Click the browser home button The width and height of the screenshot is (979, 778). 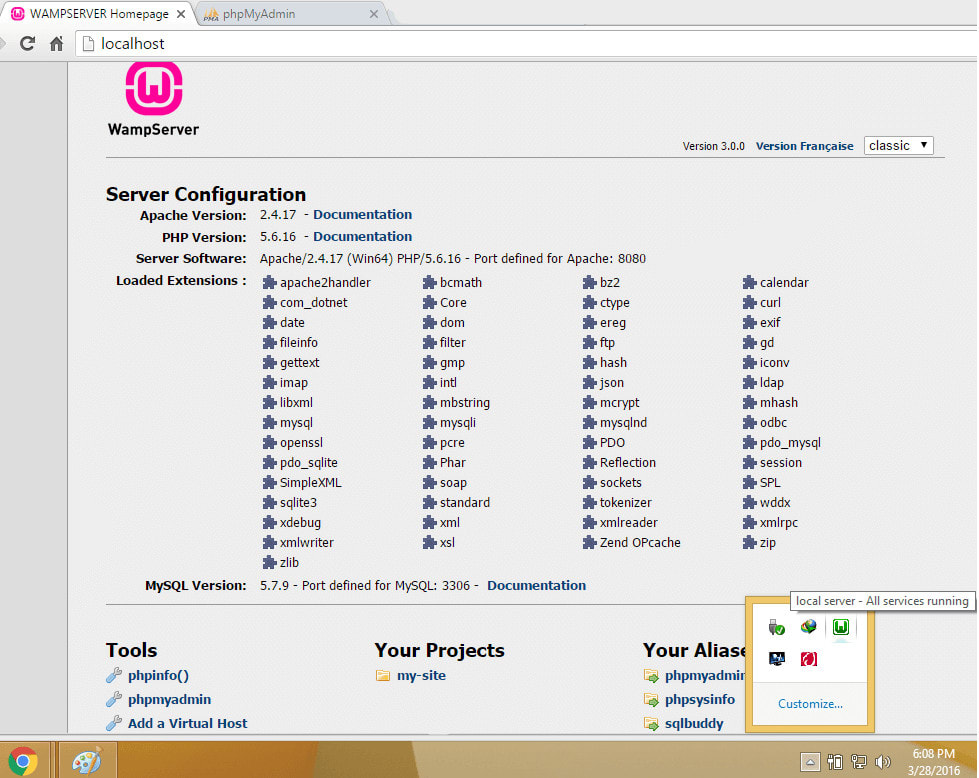tap(56, 44)
